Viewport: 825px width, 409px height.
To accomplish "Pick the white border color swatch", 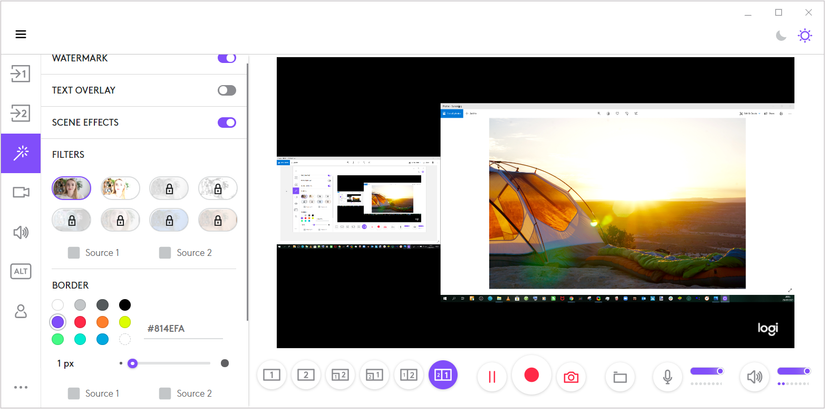I will (57, 305).
